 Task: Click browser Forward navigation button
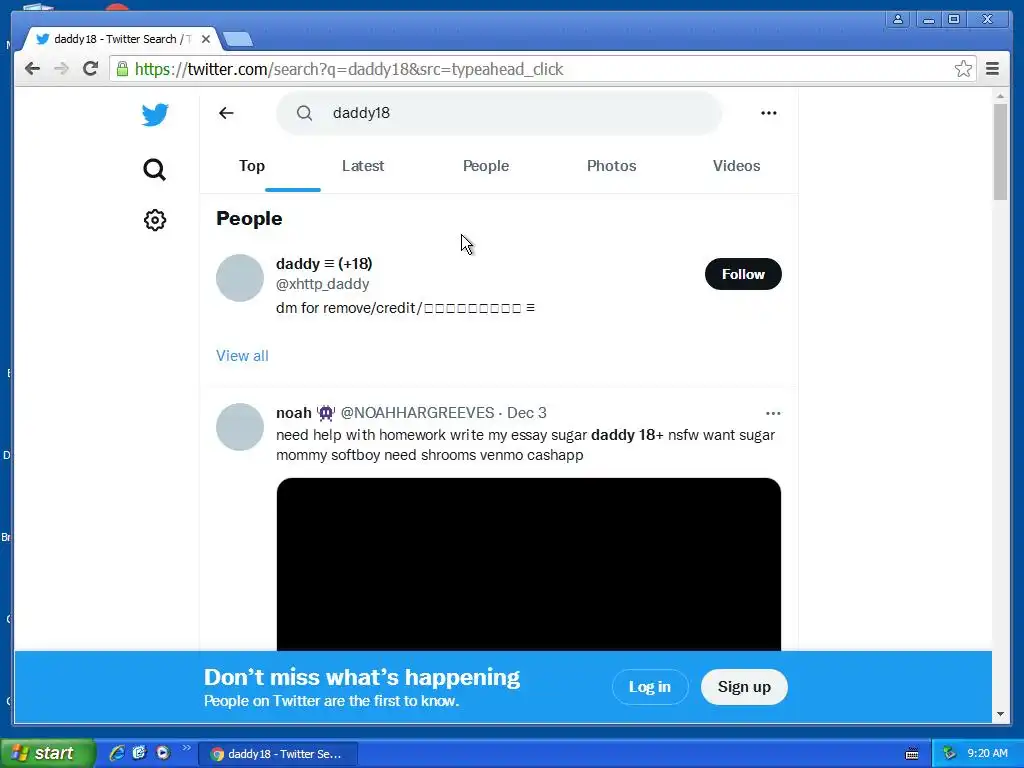tap(61, 69)
